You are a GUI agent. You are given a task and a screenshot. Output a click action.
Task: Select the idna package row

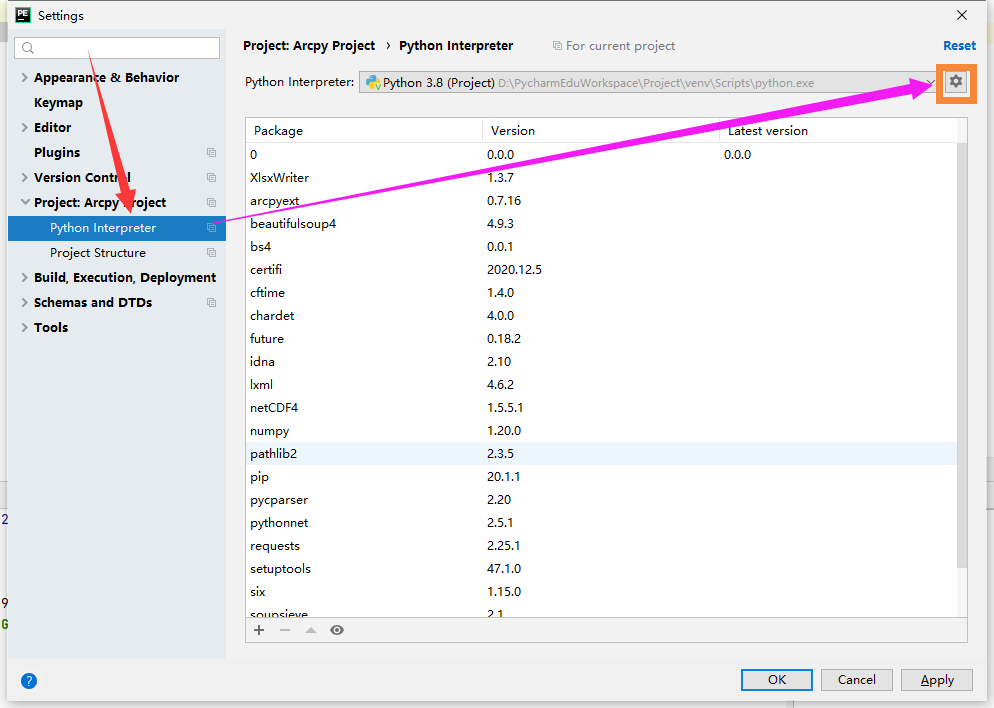(601, 361)
